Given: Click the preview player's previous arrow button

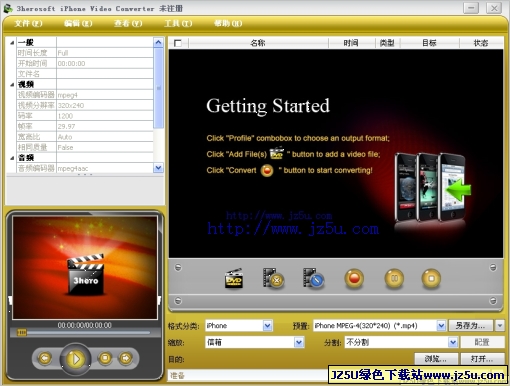Looking at the screenshot, I should (x=45, y=358).
